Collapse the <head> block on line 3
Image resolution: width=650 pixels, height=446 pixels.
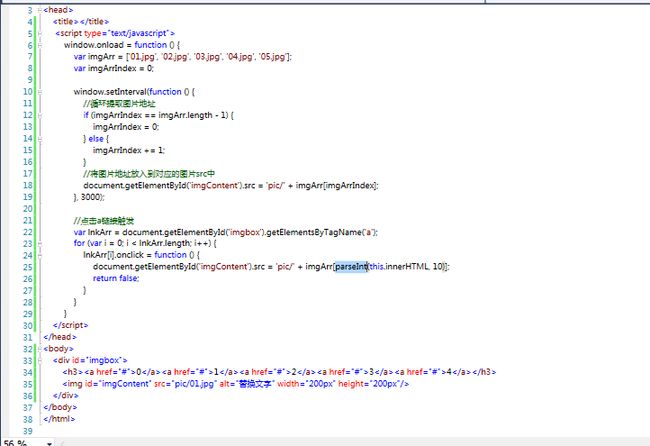(40, 10)
